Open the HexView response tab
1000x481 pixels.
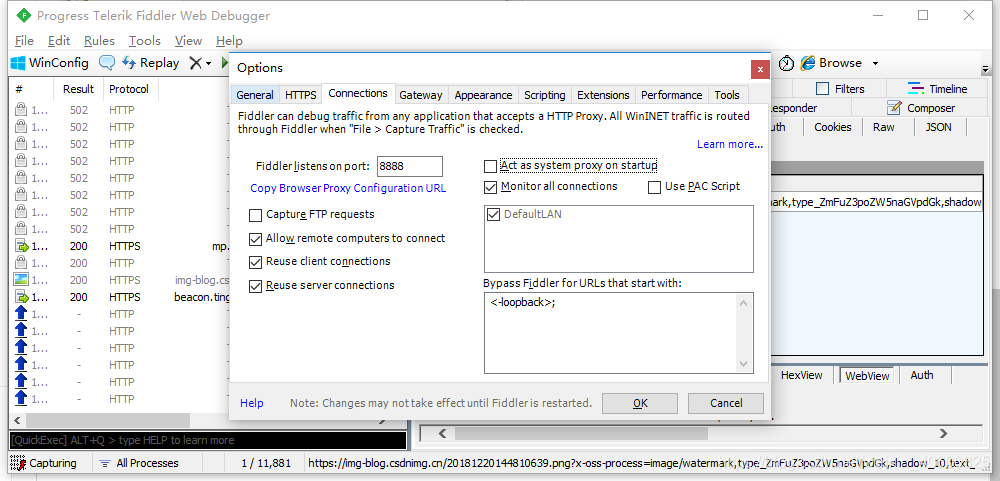pos(802,375)
